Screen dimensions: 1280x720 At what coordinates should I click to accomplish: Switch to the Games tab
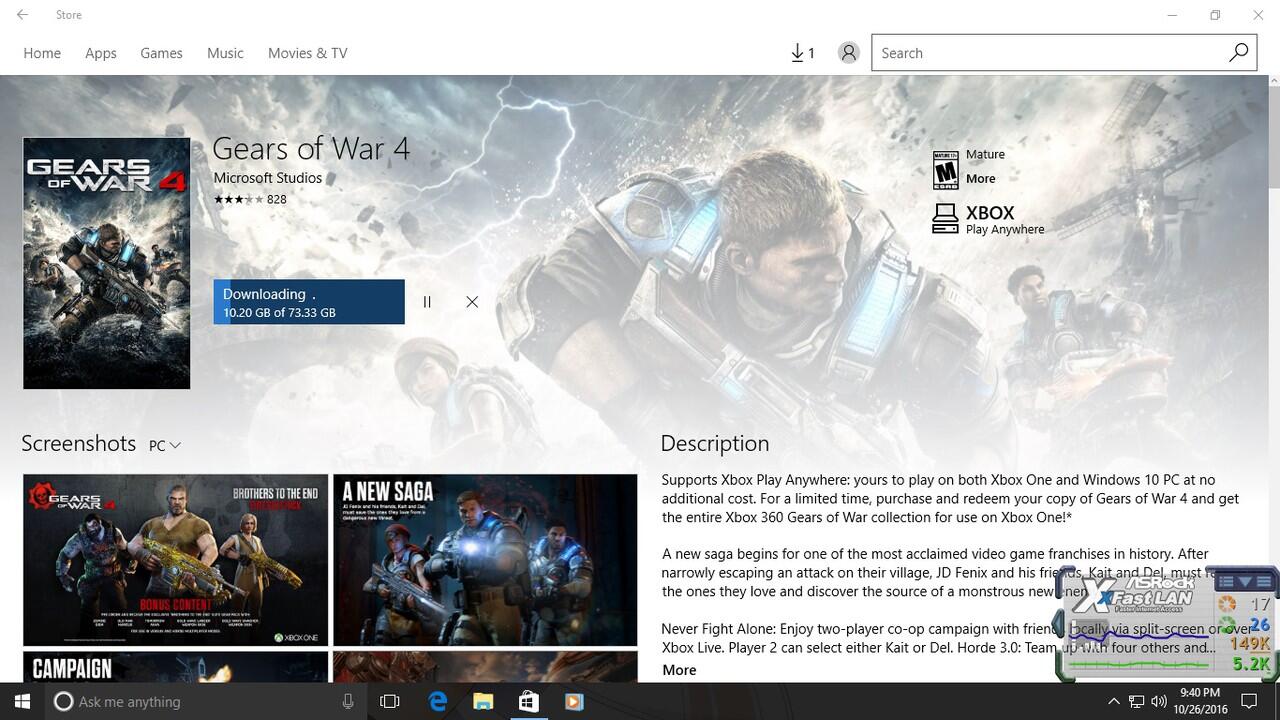(161, 53)
